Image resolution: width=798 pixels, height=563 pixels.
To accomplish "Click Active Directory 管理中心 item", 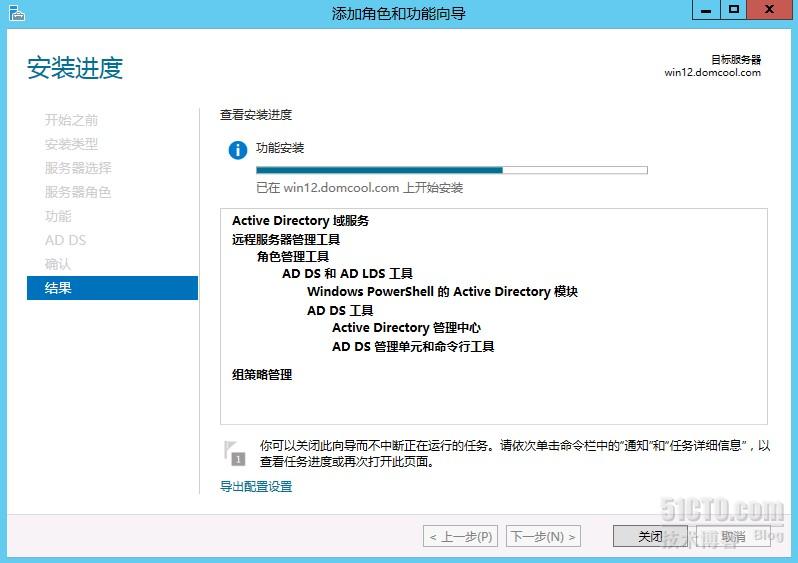I will (x=406, y=327).
